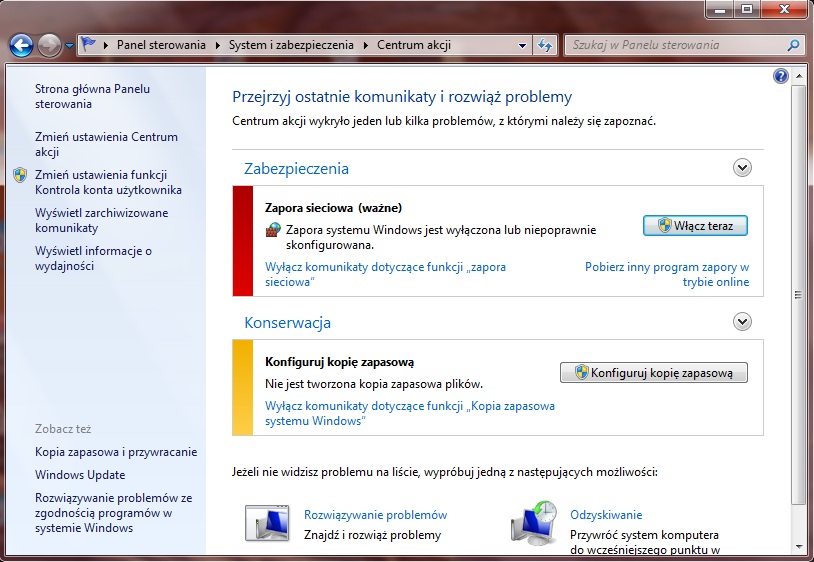Go back using the Back arrow button
The height and width of the screenshot is (562, 814).
(x=21, y=46)
